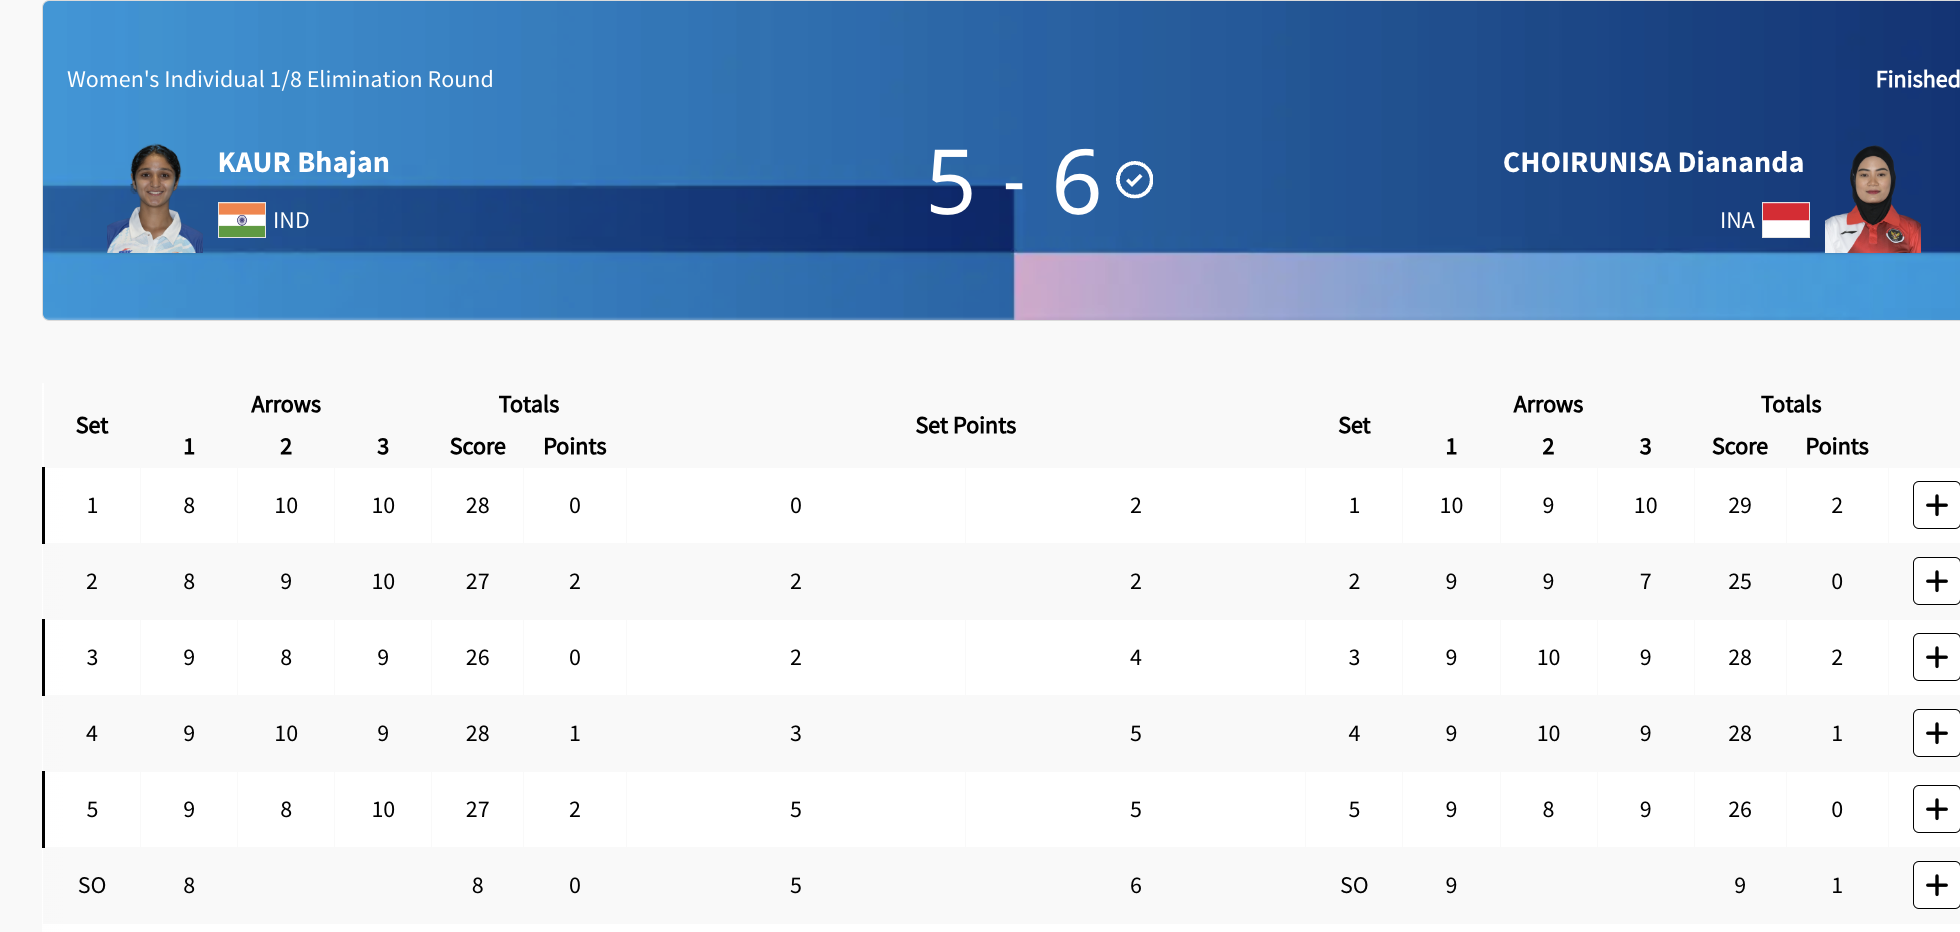The width and height of the screenshot is (1960, 932).
Task: Click the winner checkmark icon beside score
Action: click(x=1134, y=181)
